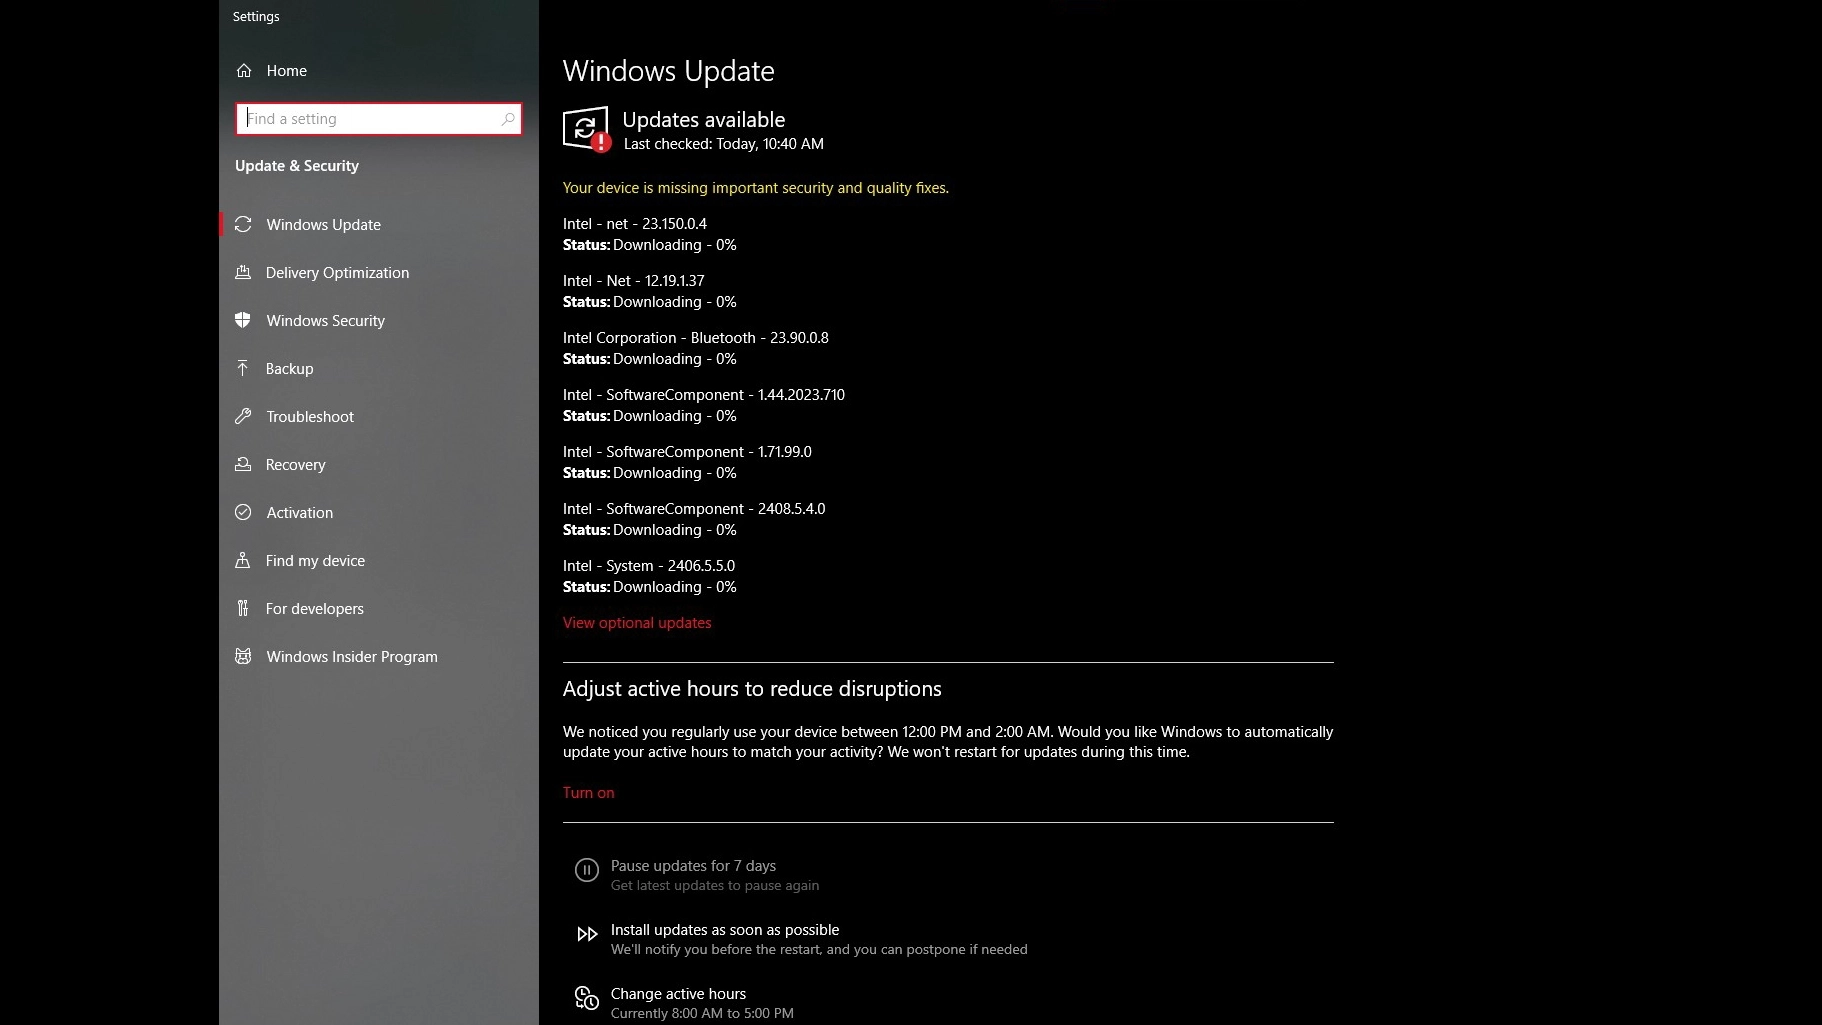Viewport: 1822px width, 1025px height.
Task: Click the Windows Update page title
Action: pyautogui.click(x=669, y=71)
